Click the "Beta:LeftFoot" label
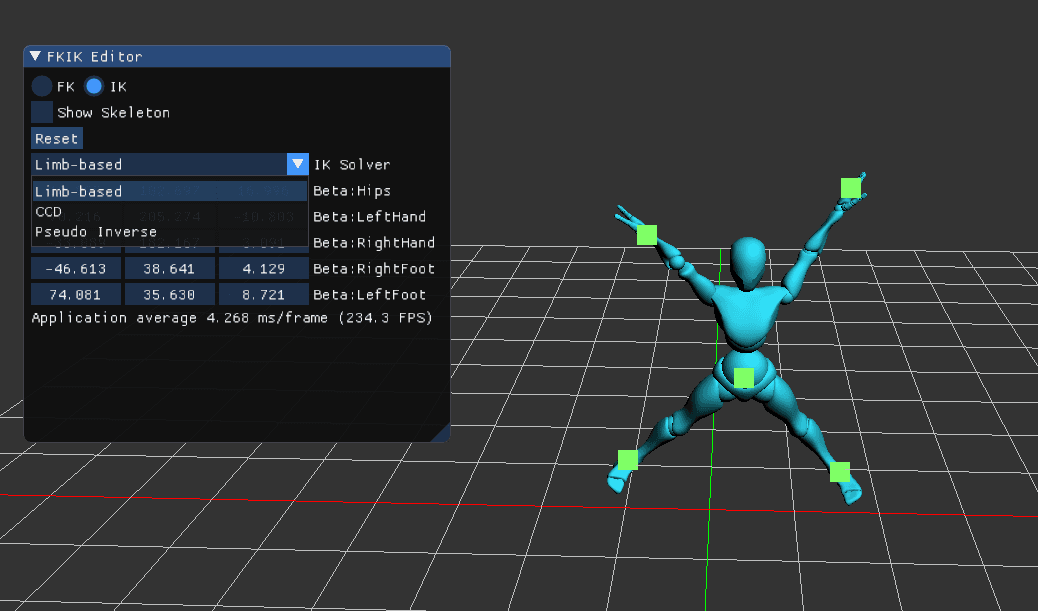The width and height of the screenshot is (1038, 611). point(369,295)
